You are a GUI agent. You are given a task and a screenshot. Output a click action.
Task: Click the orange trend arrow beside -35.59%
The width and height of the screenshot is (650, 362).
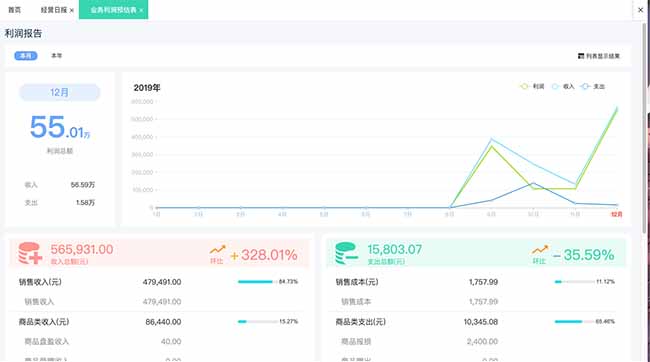point(540,250)
